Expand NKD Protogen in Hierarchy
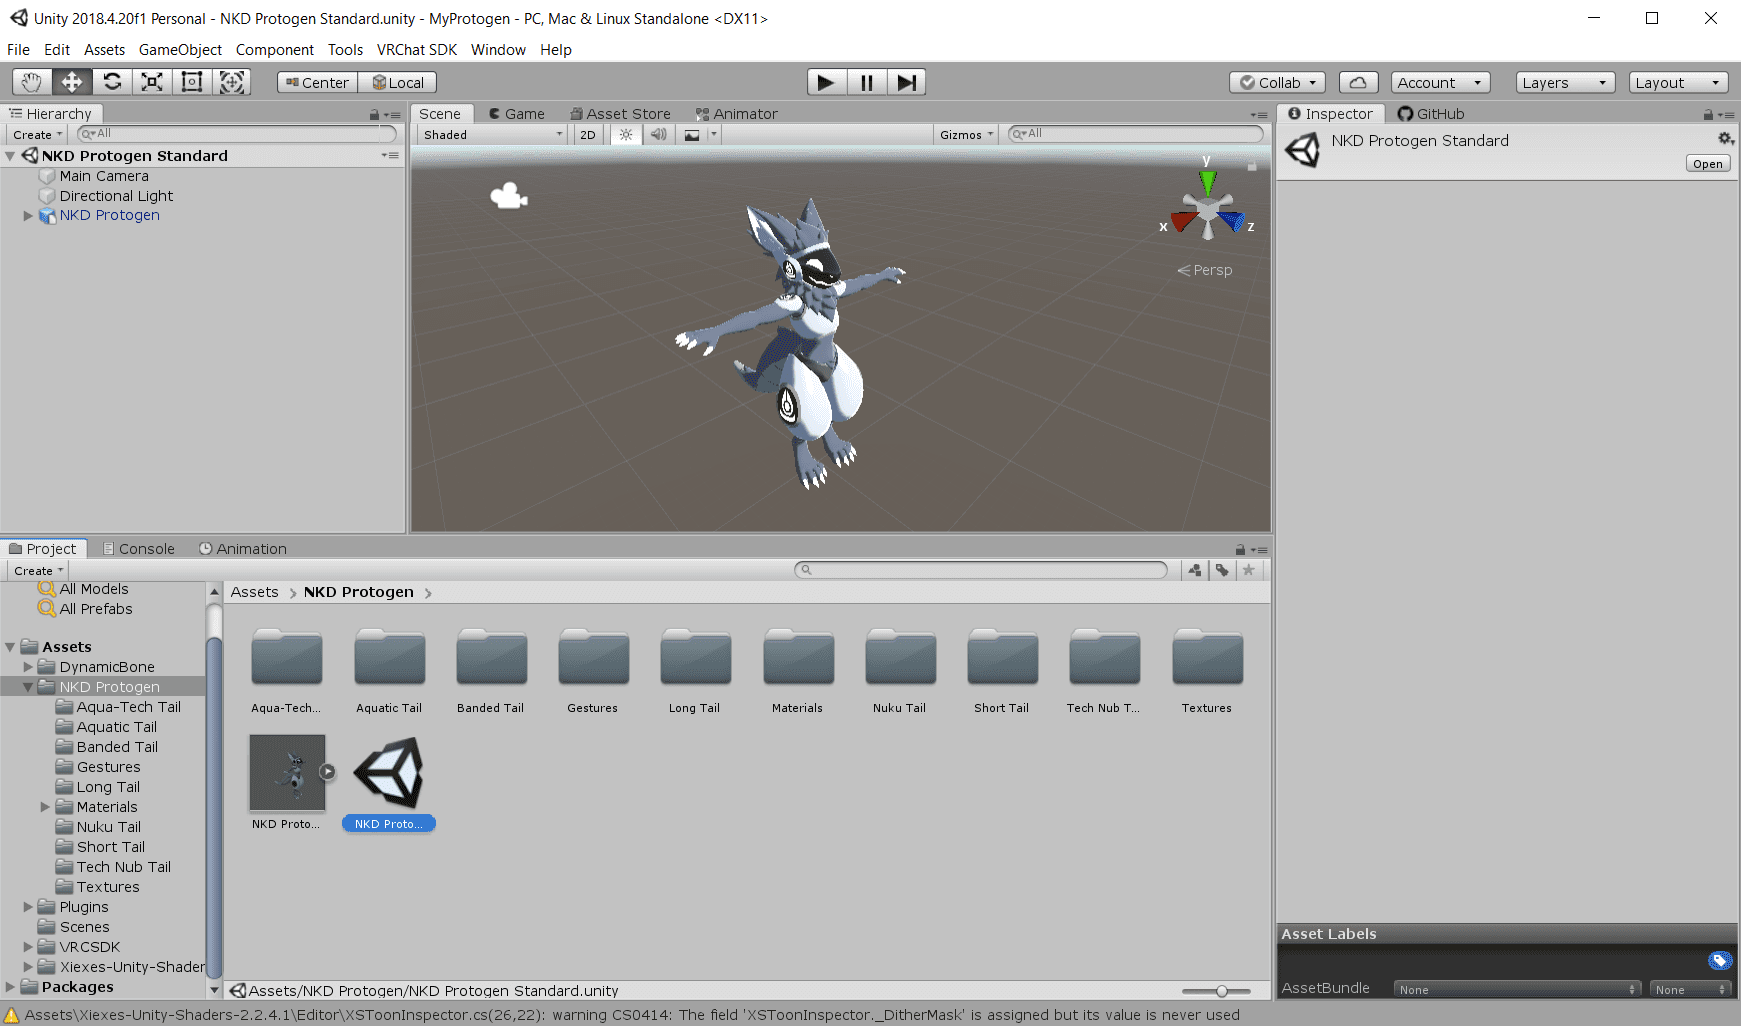The height and width of the screenshot is (1026, 1741). click(28, 215)
